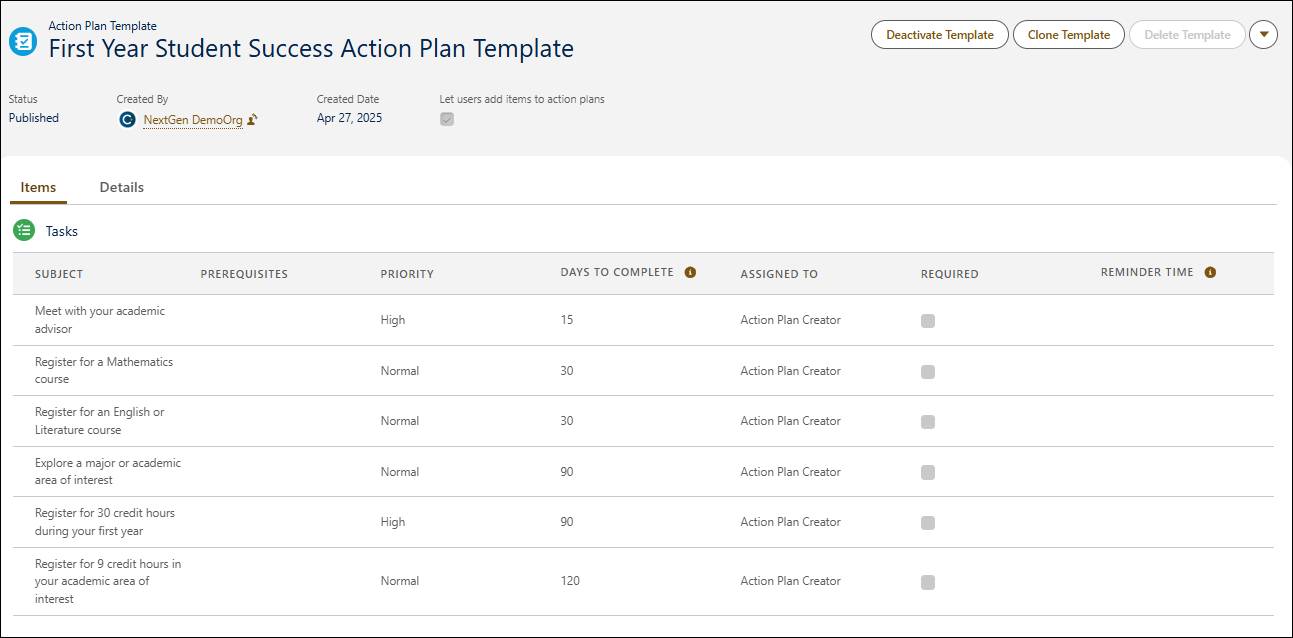Open the Reminder Time info tooltip
This screenshot has height=638, width=1293.
(x=1211, y=270)
